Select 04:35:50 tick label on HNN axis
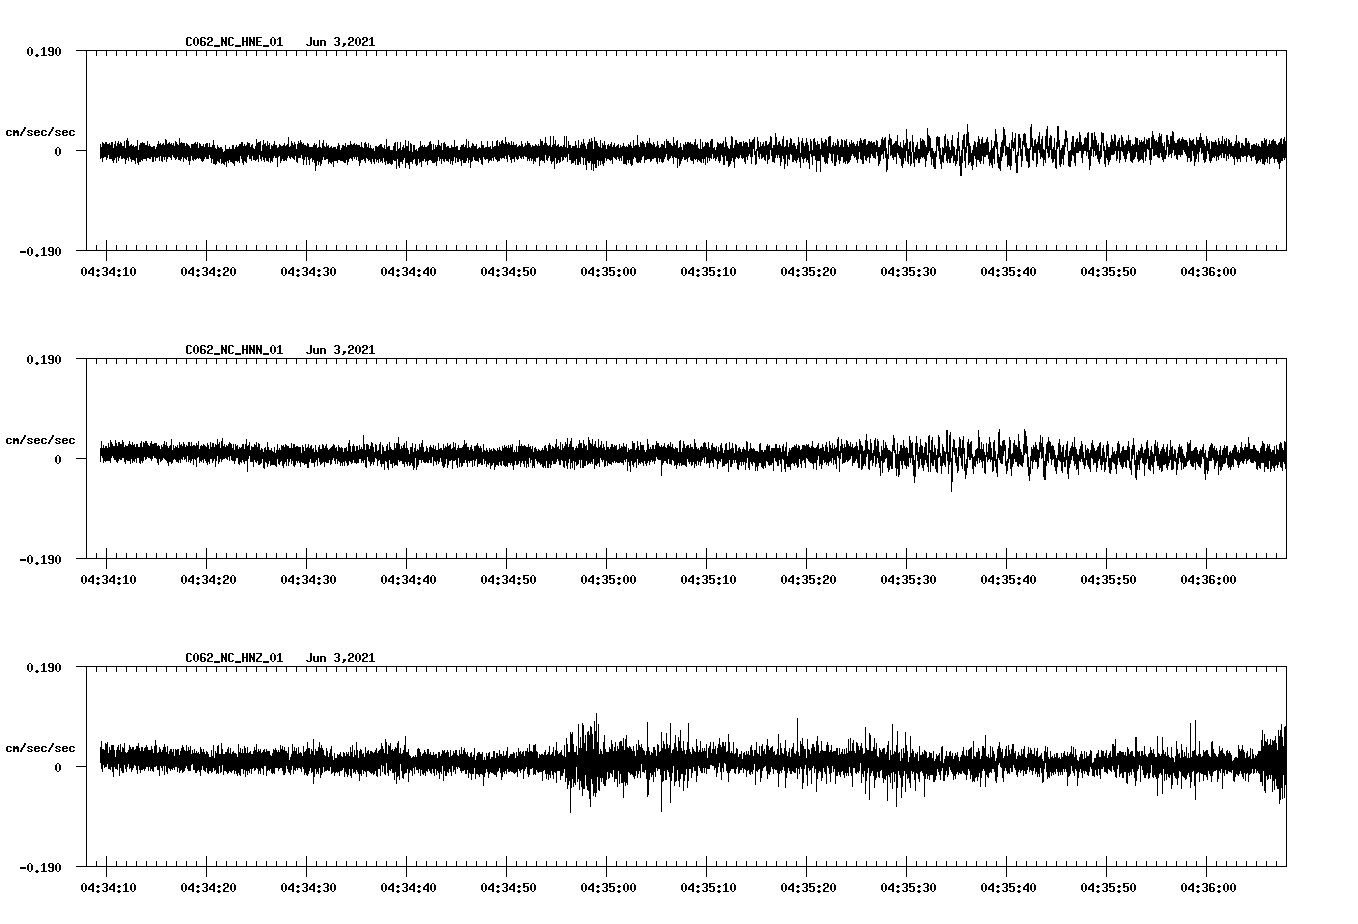 pyautogui.click(x=1108, y=580)
